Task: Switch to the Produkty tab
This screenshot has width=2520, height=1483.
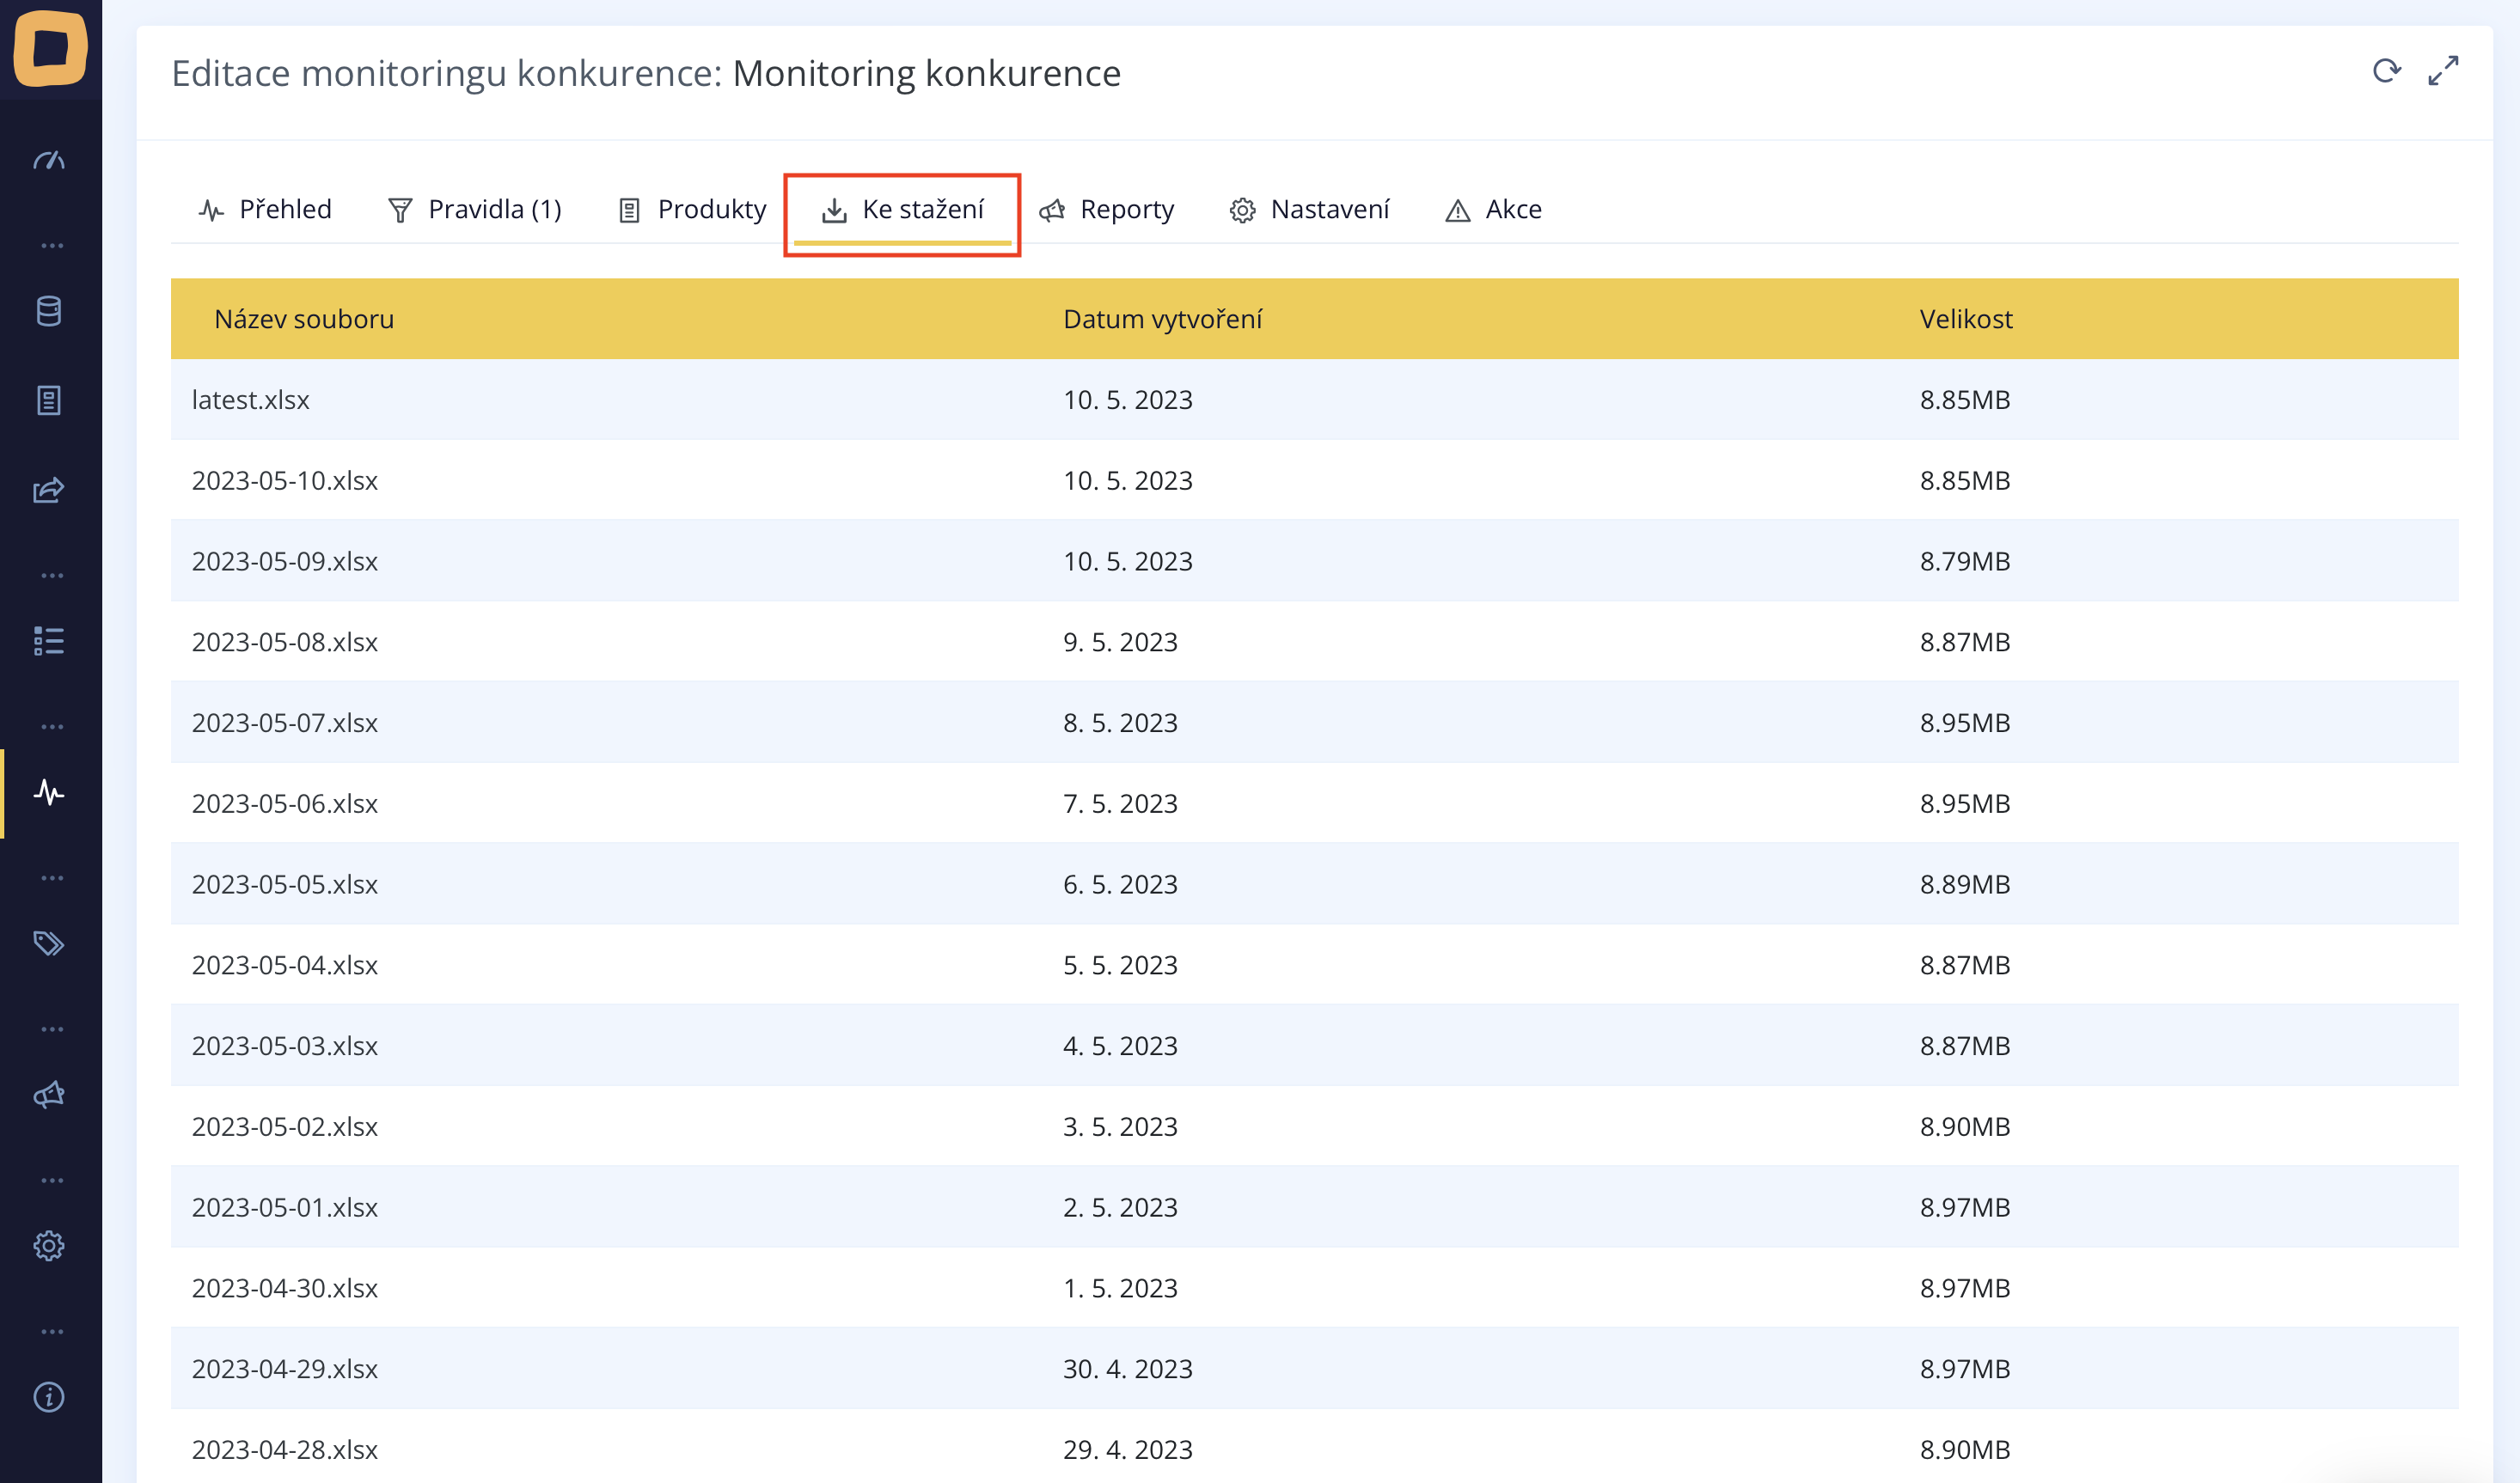Action: pos(692,209)
